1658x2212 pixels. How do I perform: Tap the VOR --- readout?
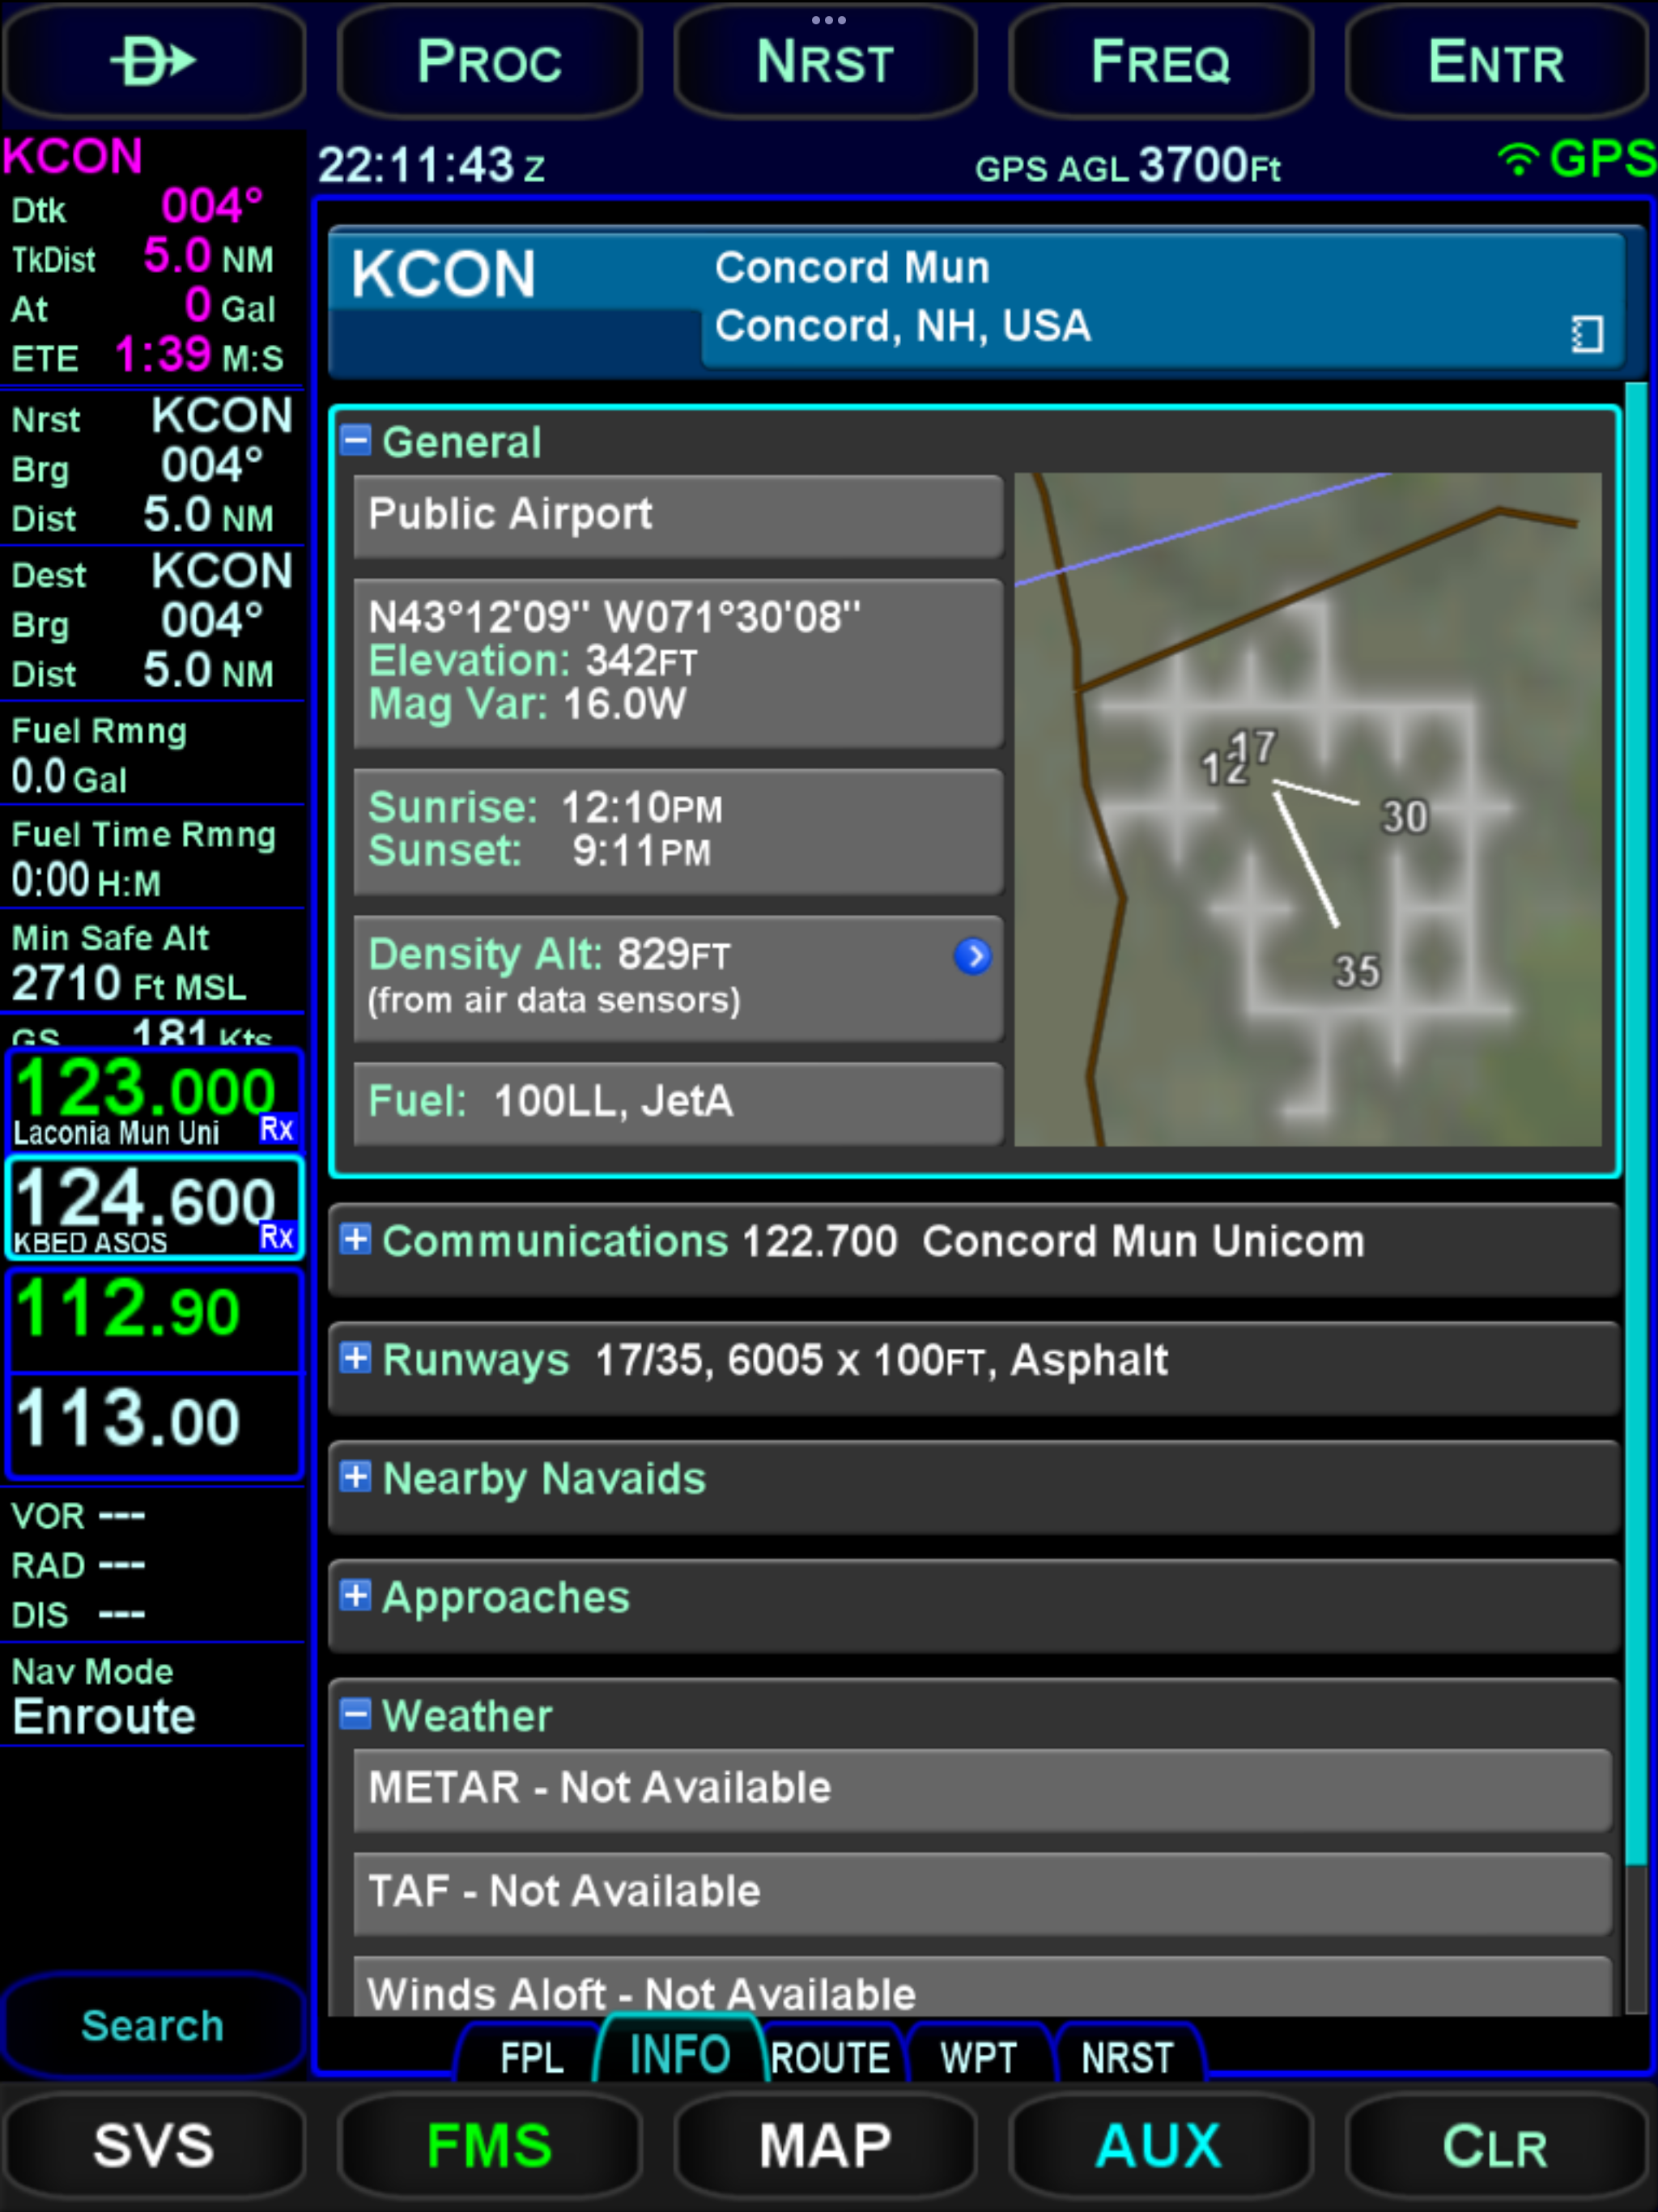tap(78, 1516)
